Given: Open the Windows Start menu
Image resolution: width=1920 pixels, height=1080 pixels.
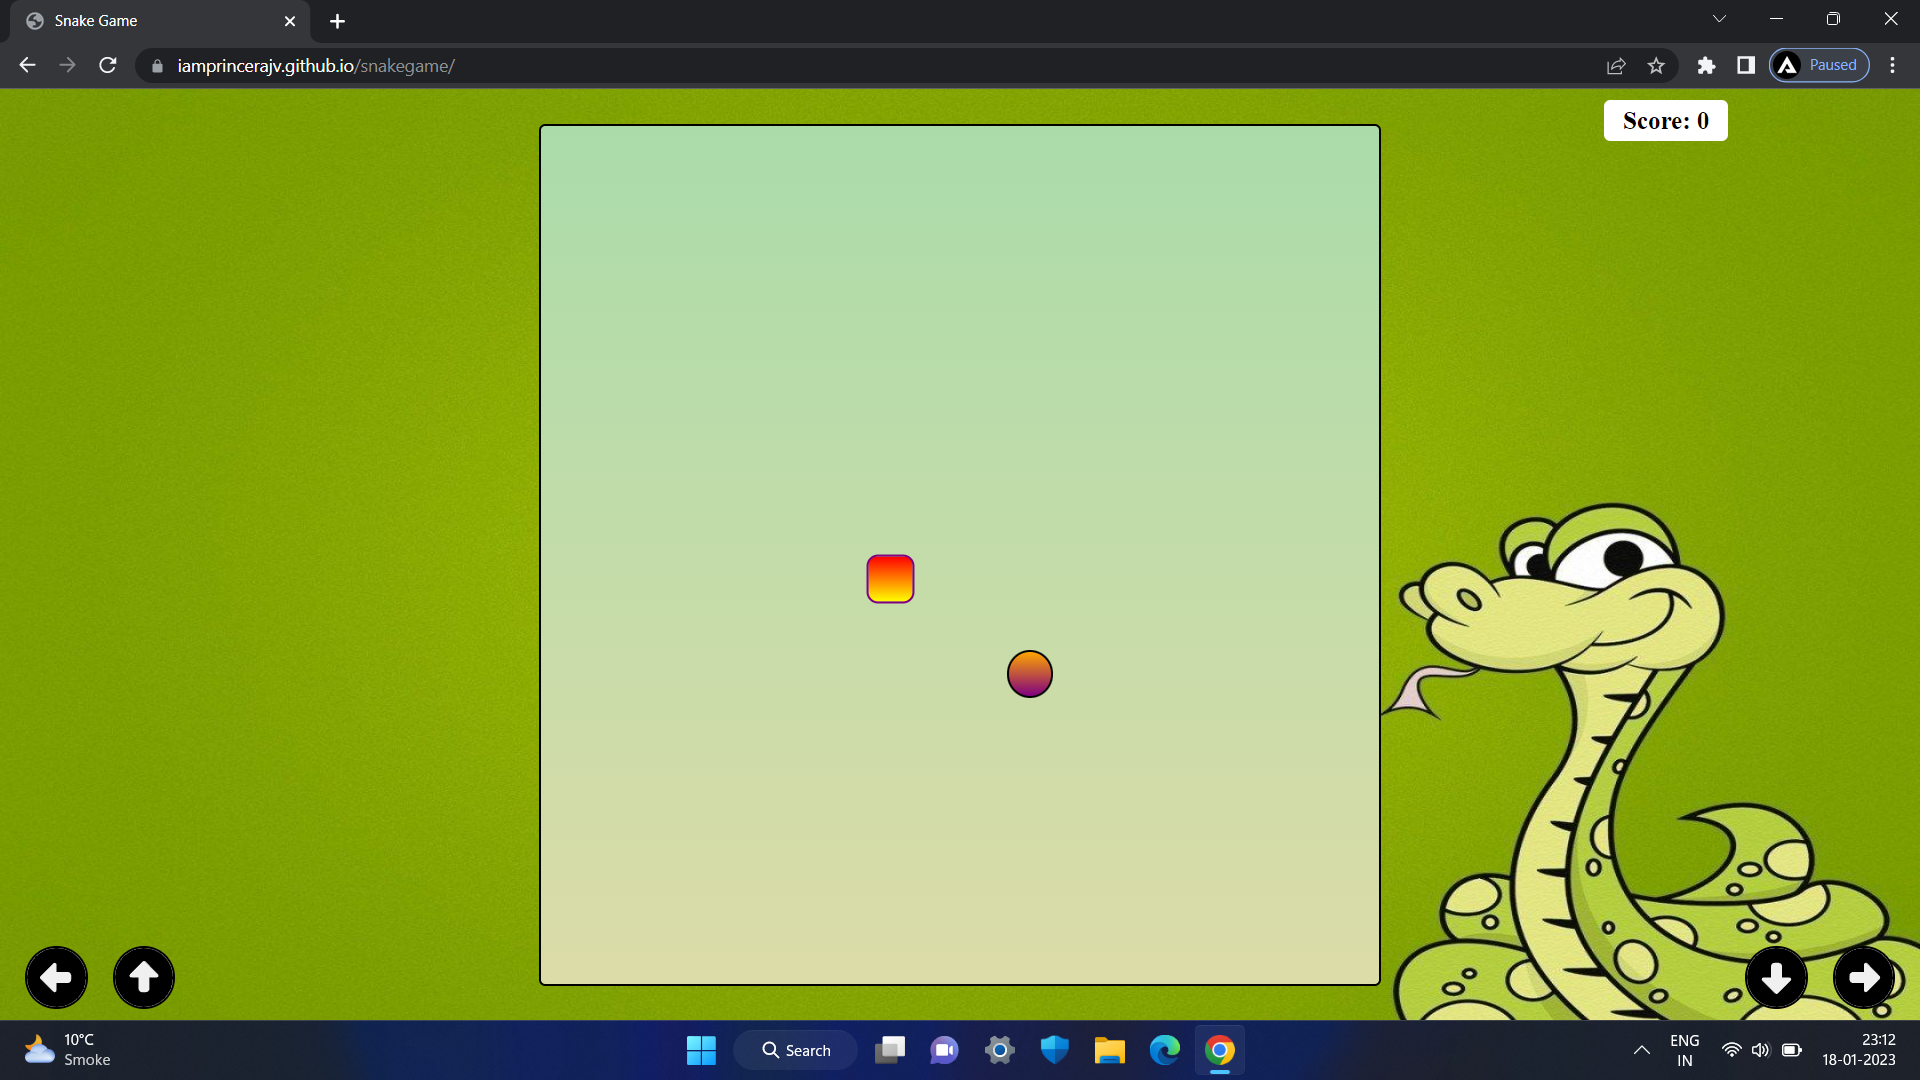Looking at the screenshot, I should tap(701, 1050).
